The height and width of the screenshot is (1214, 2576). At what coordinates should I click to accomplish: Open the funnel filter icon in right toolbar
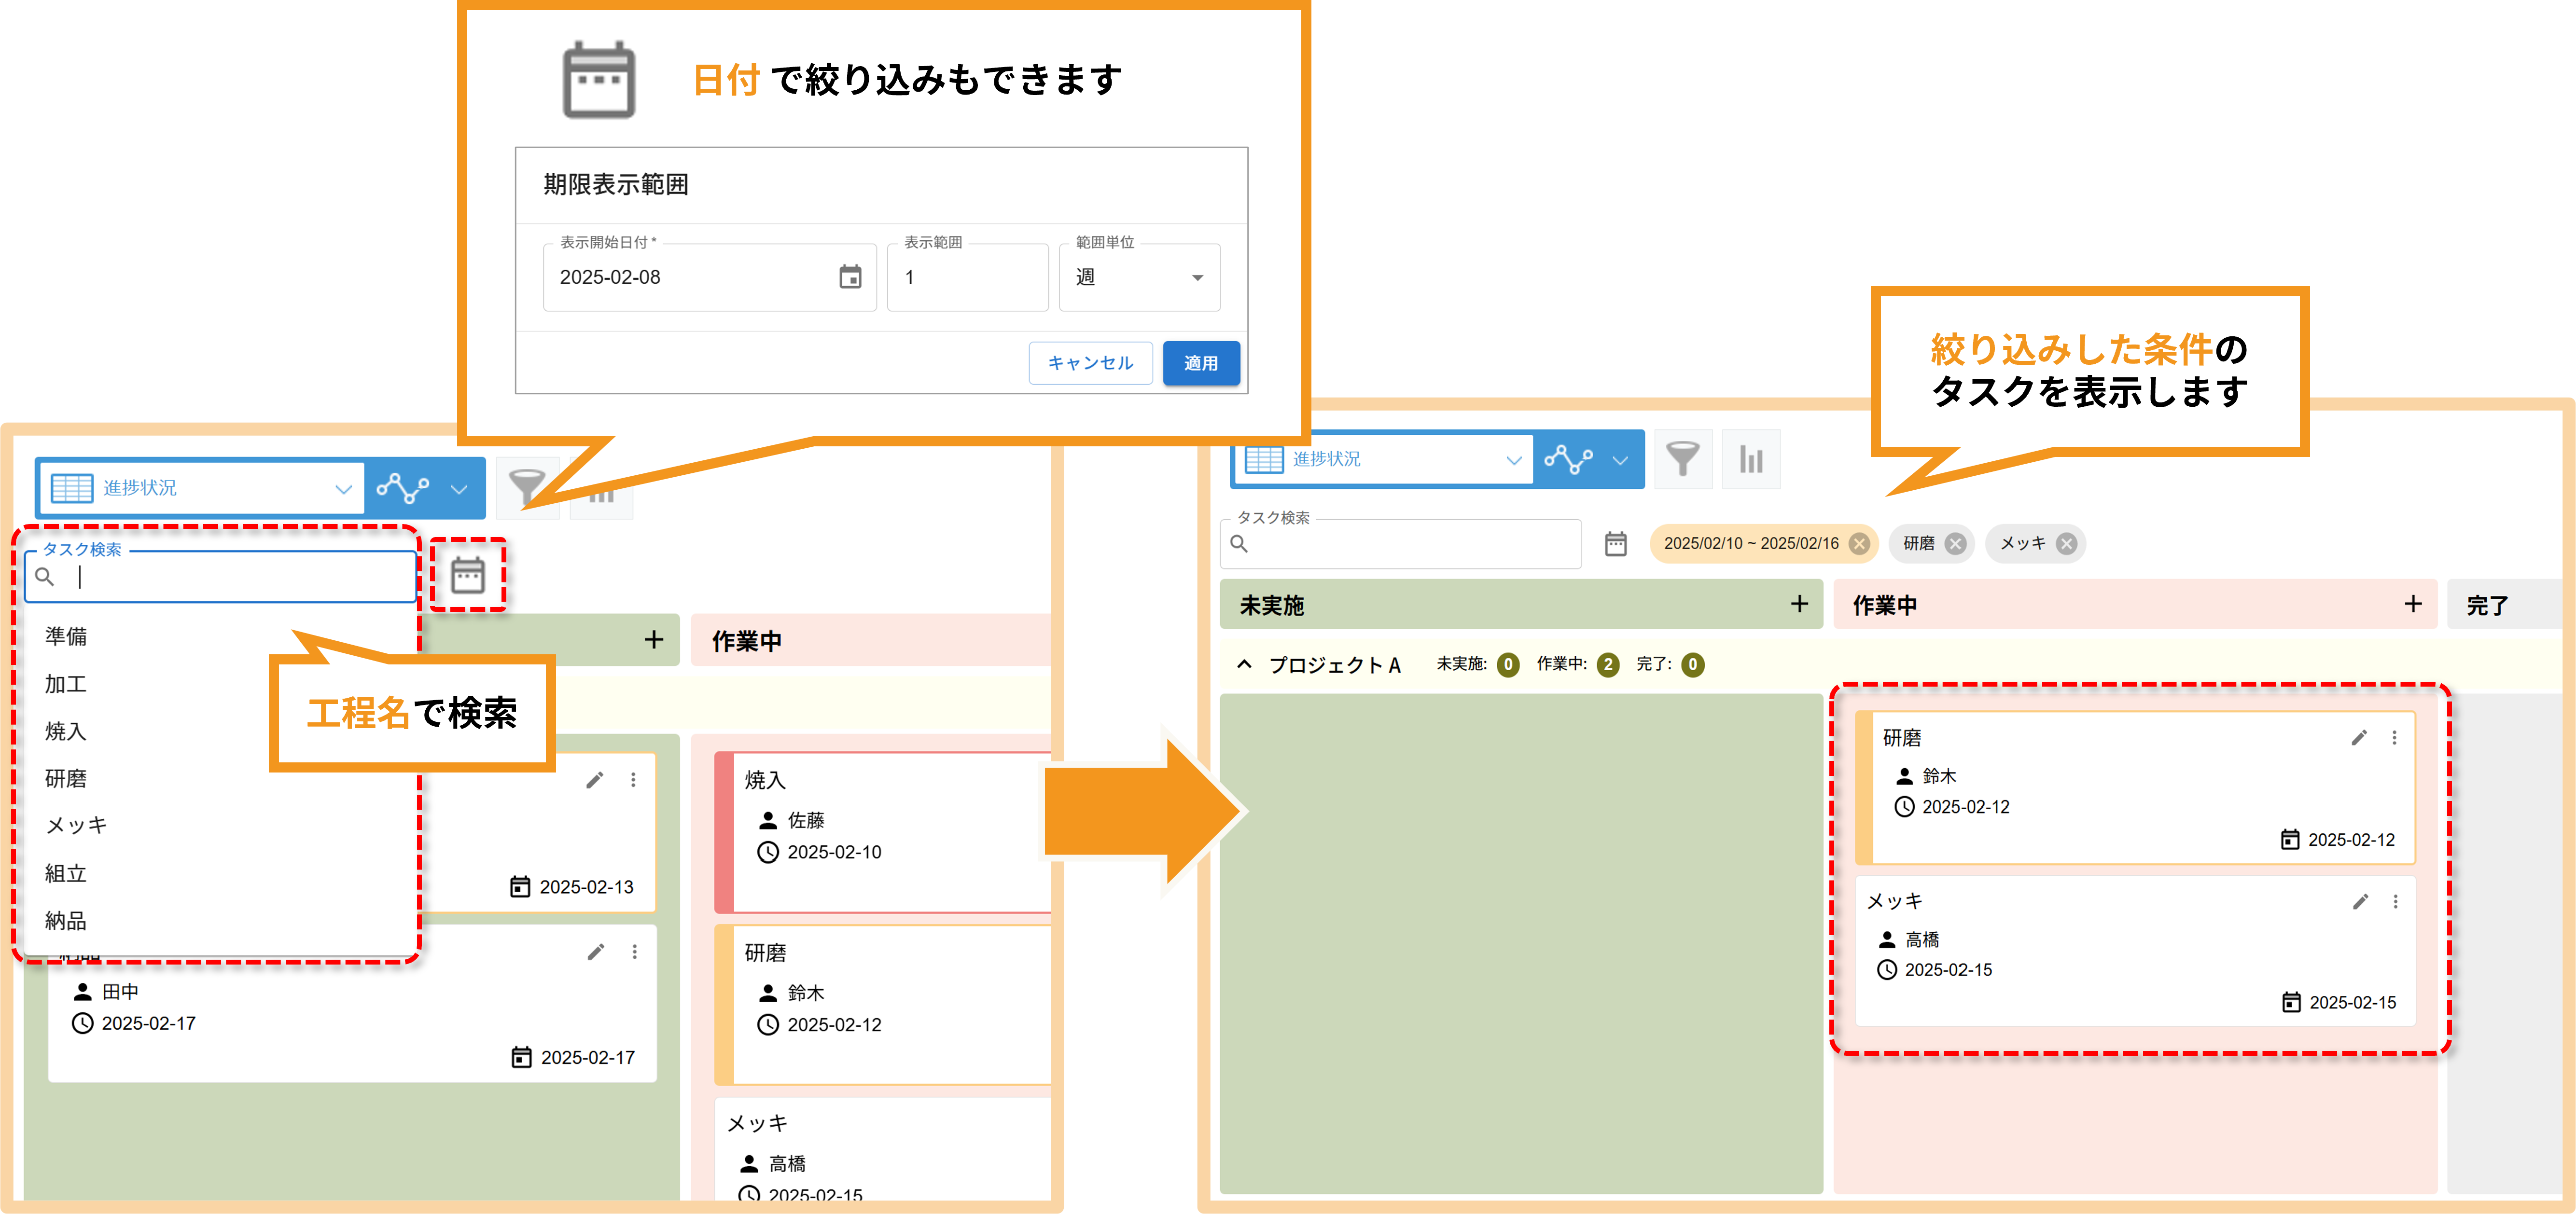tap(1683, 459)
